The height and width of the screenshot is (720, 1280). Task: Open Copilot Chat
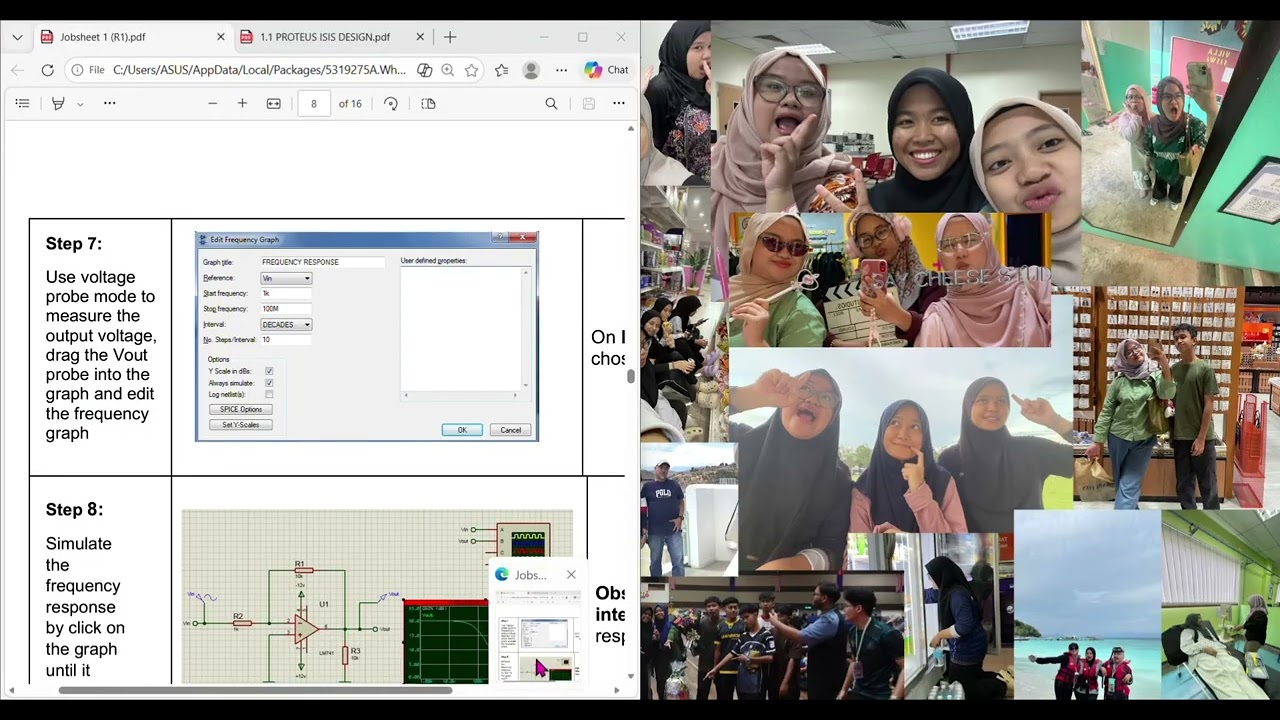tap(607, 70)
